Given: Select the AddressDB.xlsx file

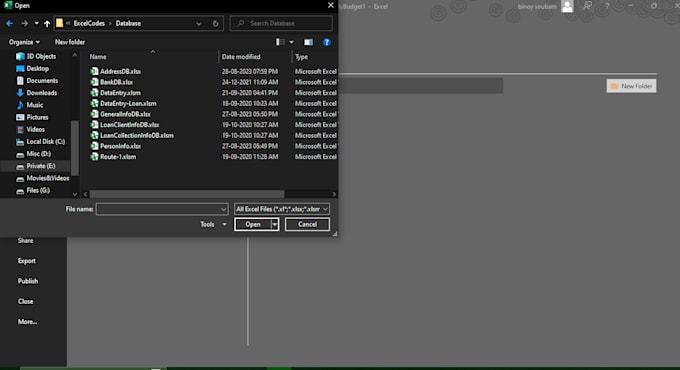Looking at the screenshot, I should (120, 71).
